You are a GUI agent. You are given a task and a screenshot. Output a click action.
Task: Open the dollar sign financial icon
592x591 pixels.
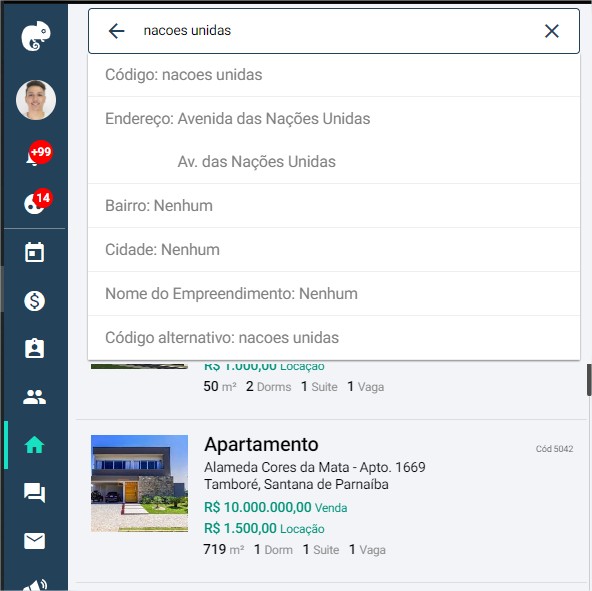click(34, 301)
